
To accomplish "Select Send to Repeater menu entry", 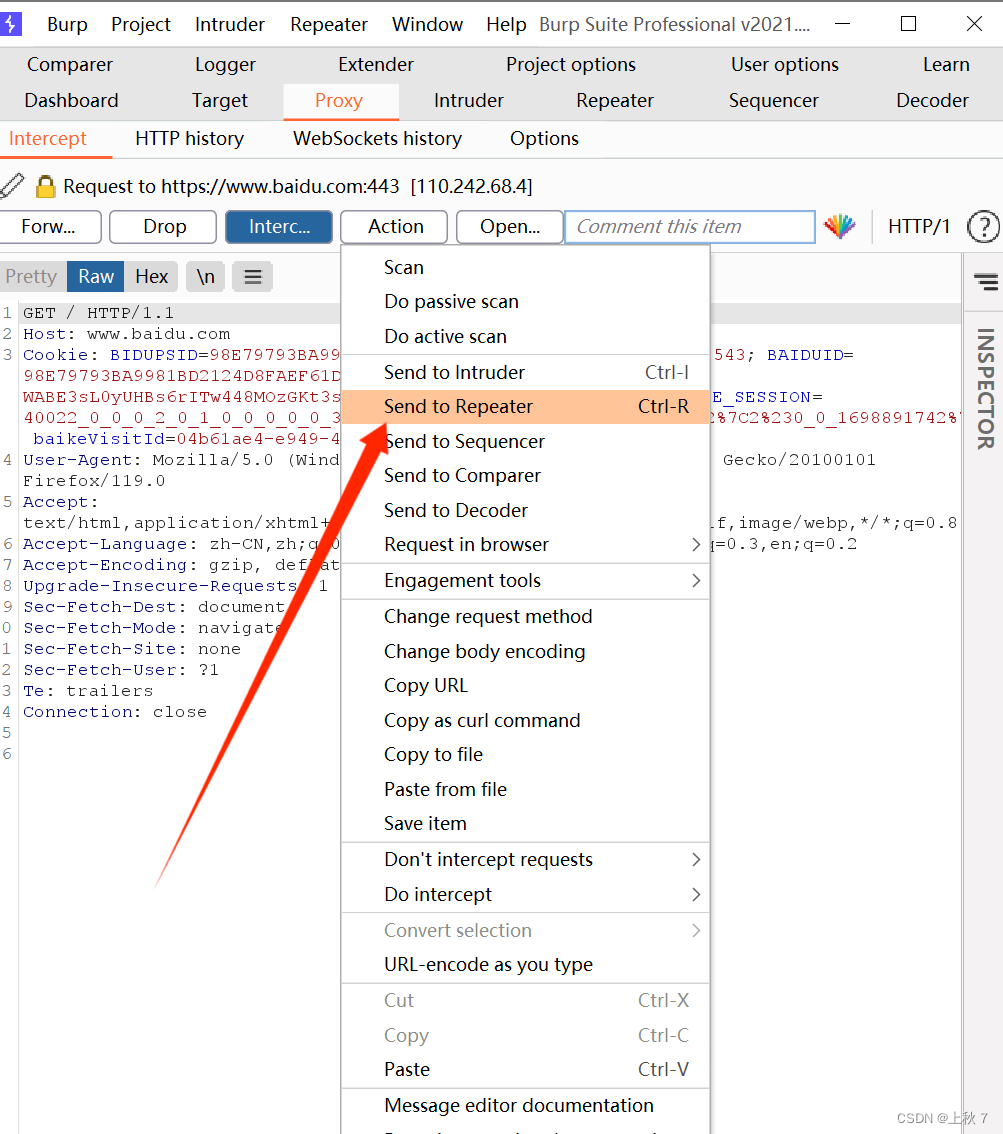I will tap(525, 406).
